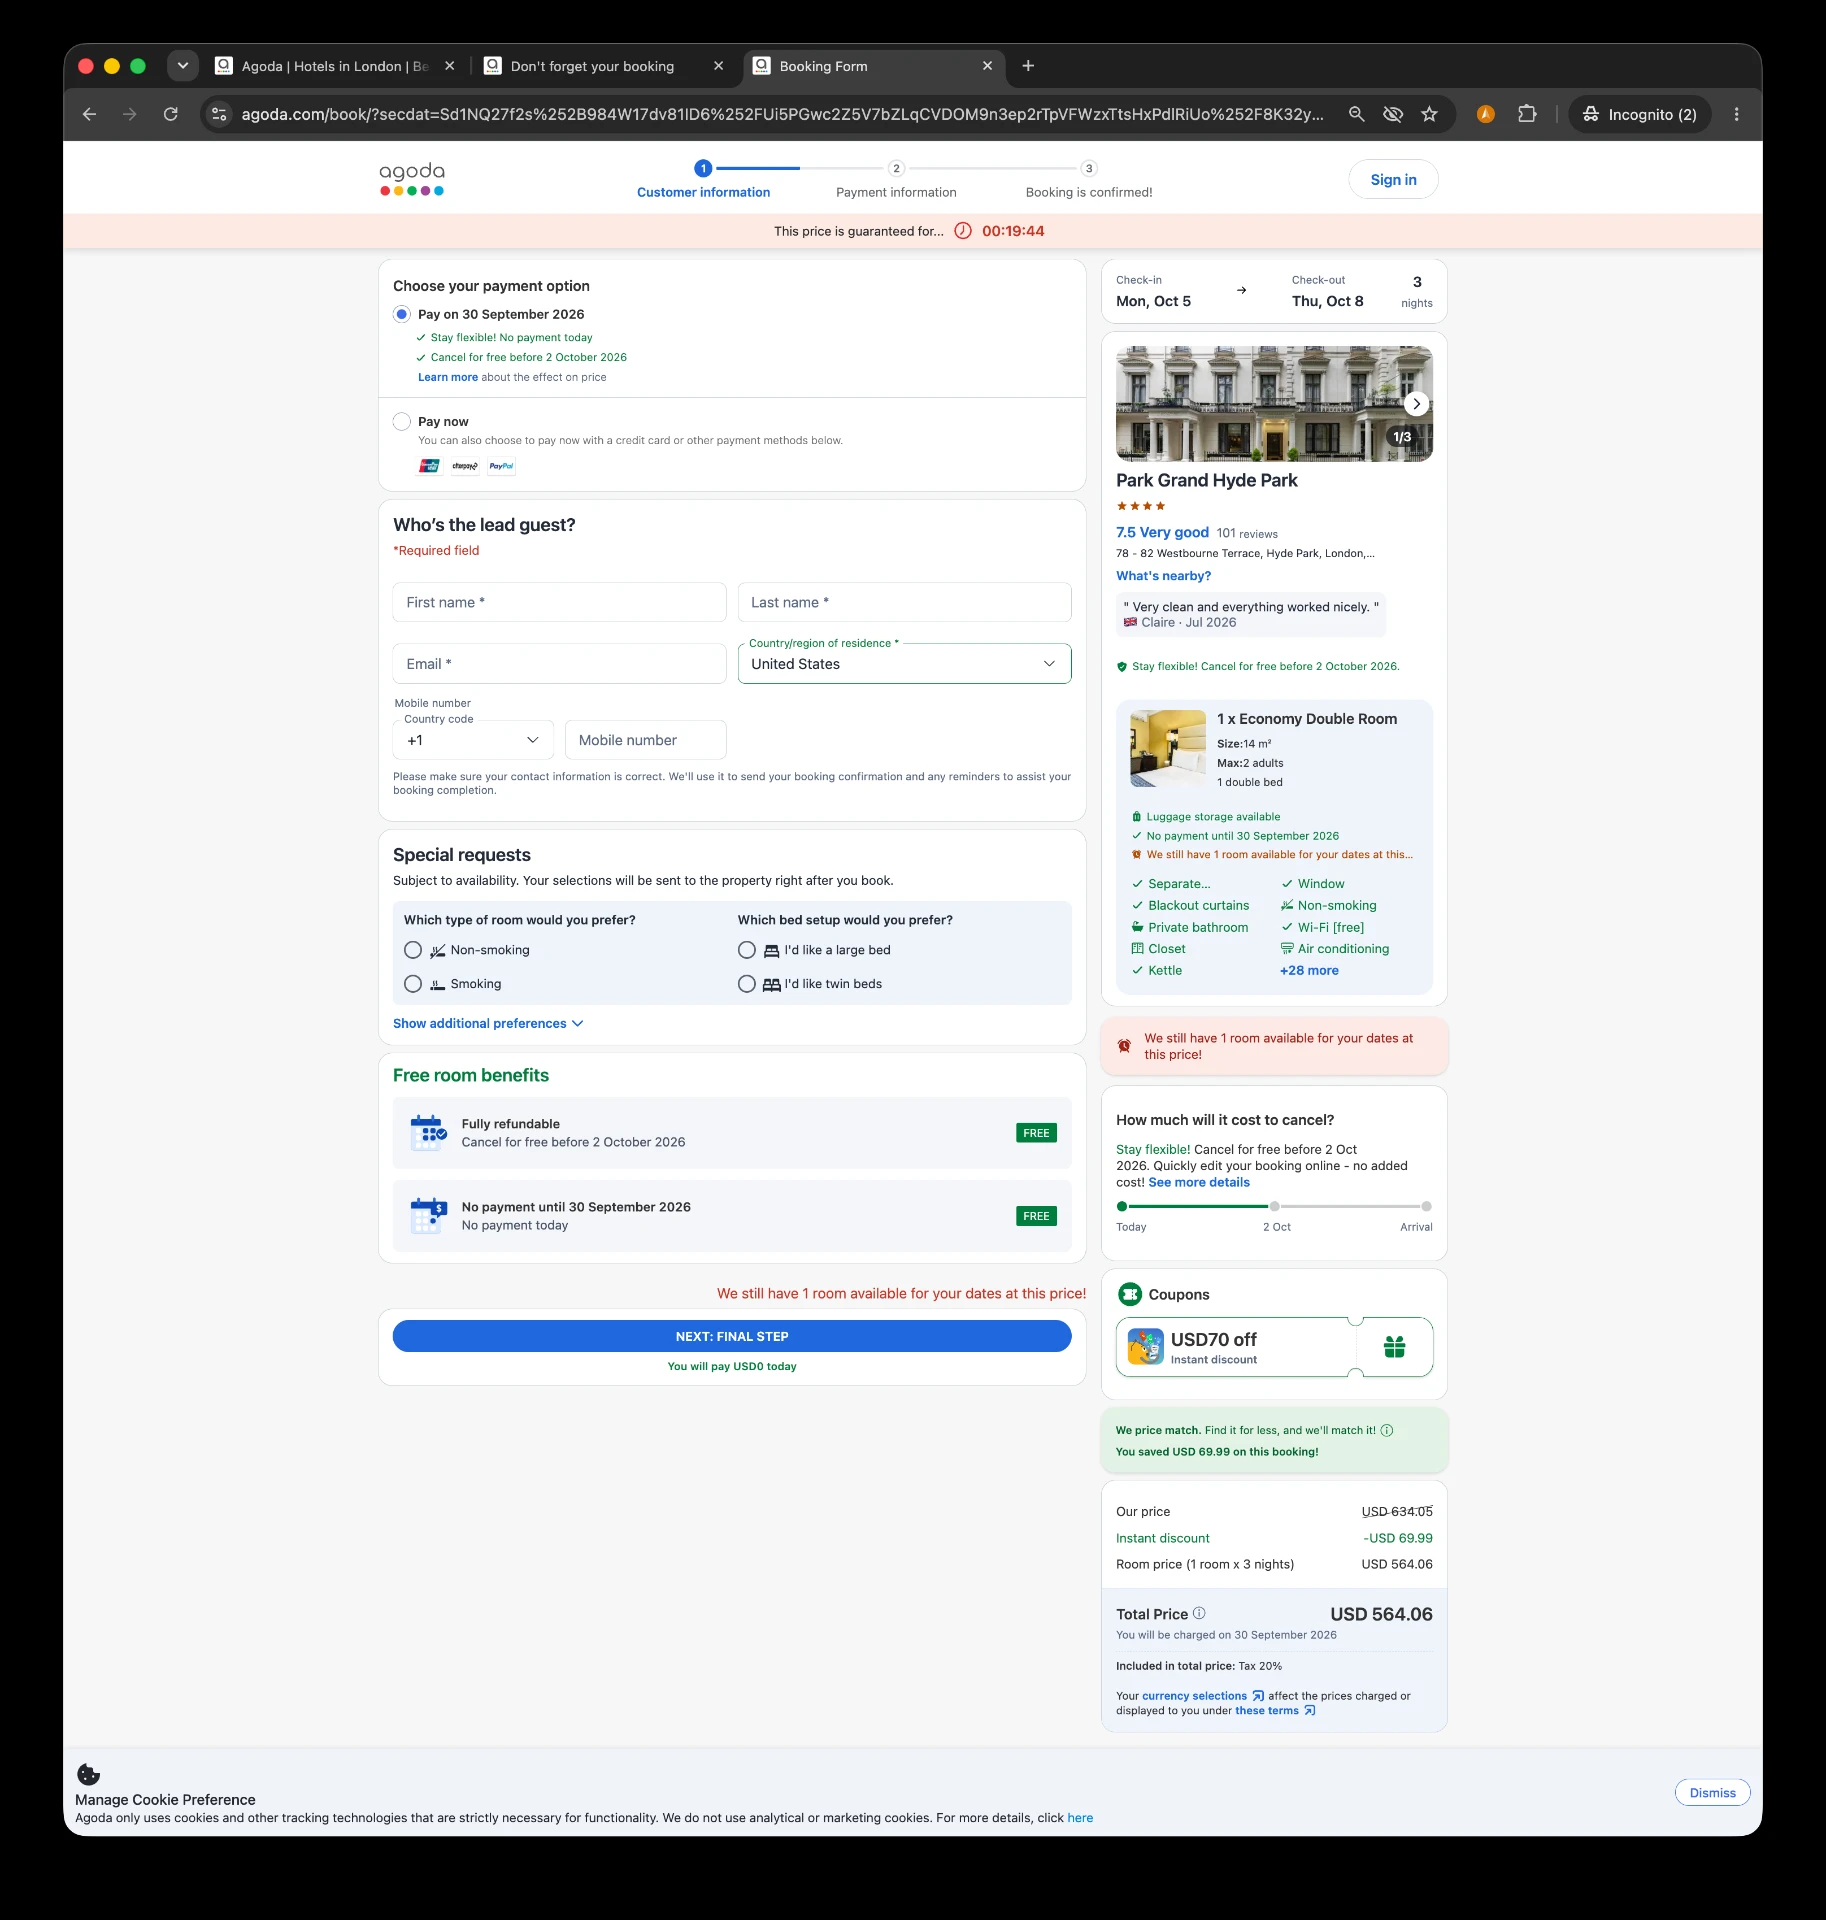This screenshot has width=1826, height=1920.
Task: Click the tracking protection eye icon
Action: point(1393,114)
